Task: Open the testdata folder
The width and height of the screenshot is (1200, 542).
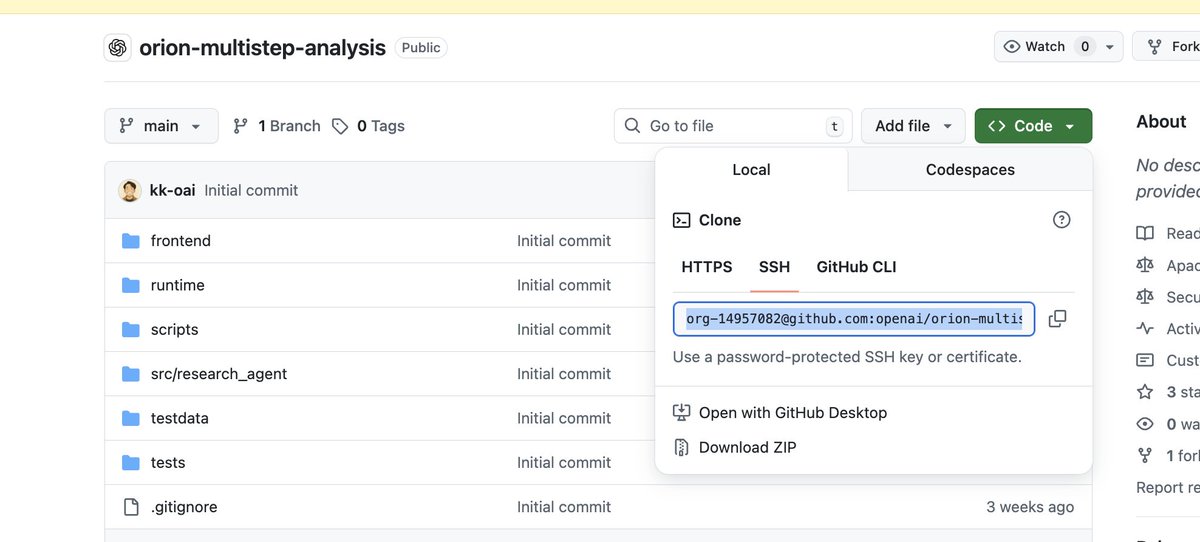Action: [x=179, y=418]
